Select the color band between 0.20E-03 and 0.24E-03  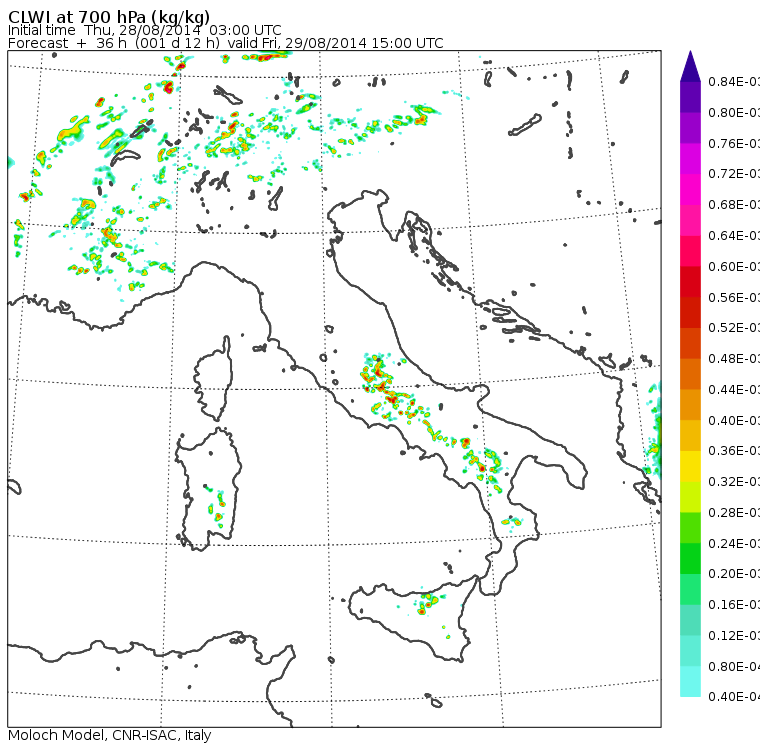(690, 558)
